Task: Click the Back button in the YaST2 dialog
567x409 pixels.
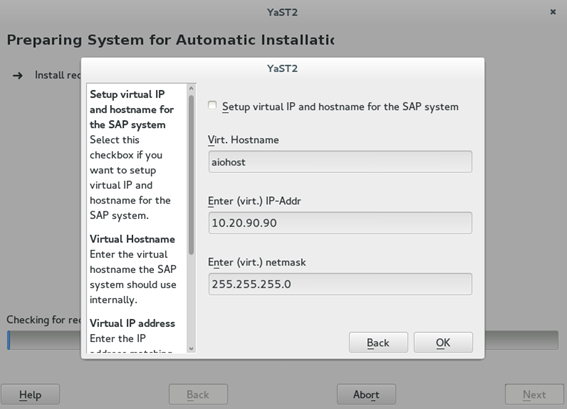Action: [378, 342]
